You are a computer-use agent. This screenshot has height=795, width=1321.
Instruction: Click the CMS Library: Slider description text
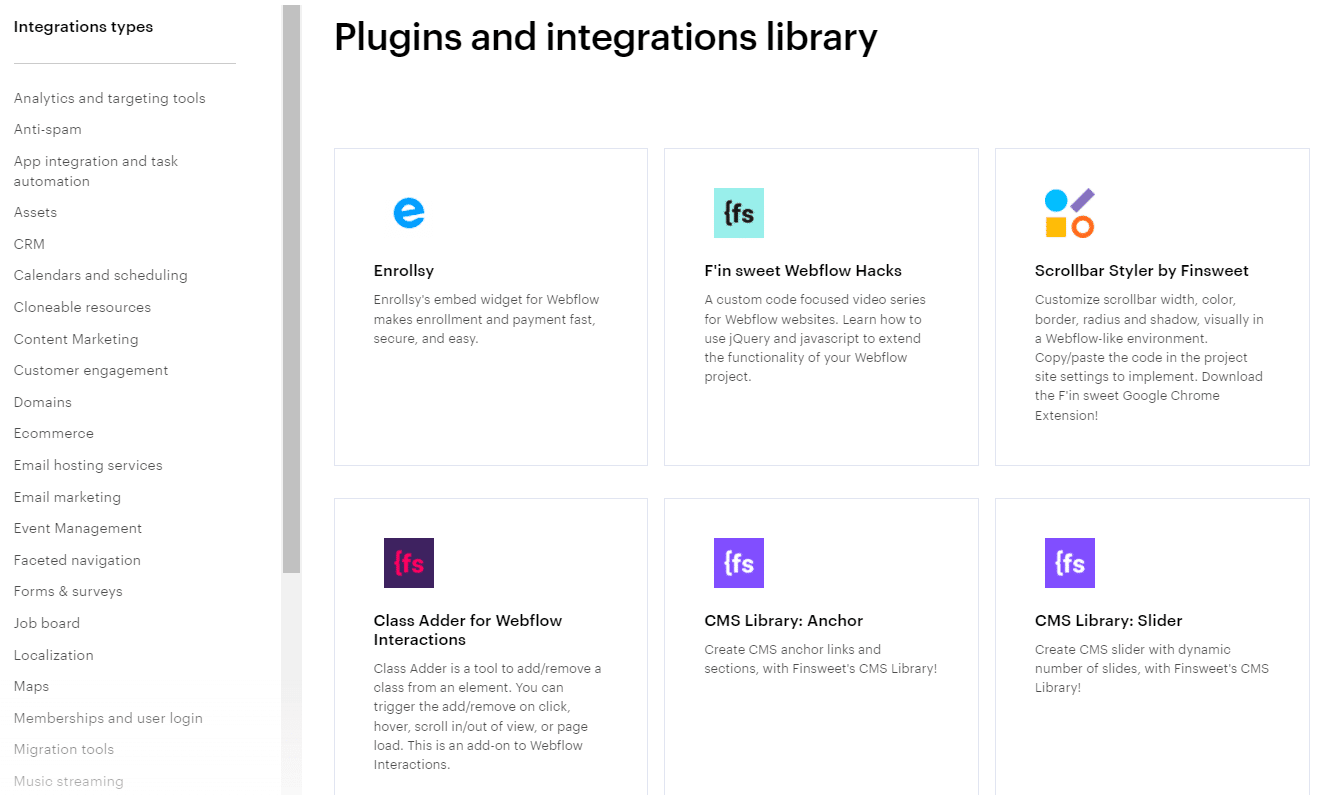[x=1152, y=668]
